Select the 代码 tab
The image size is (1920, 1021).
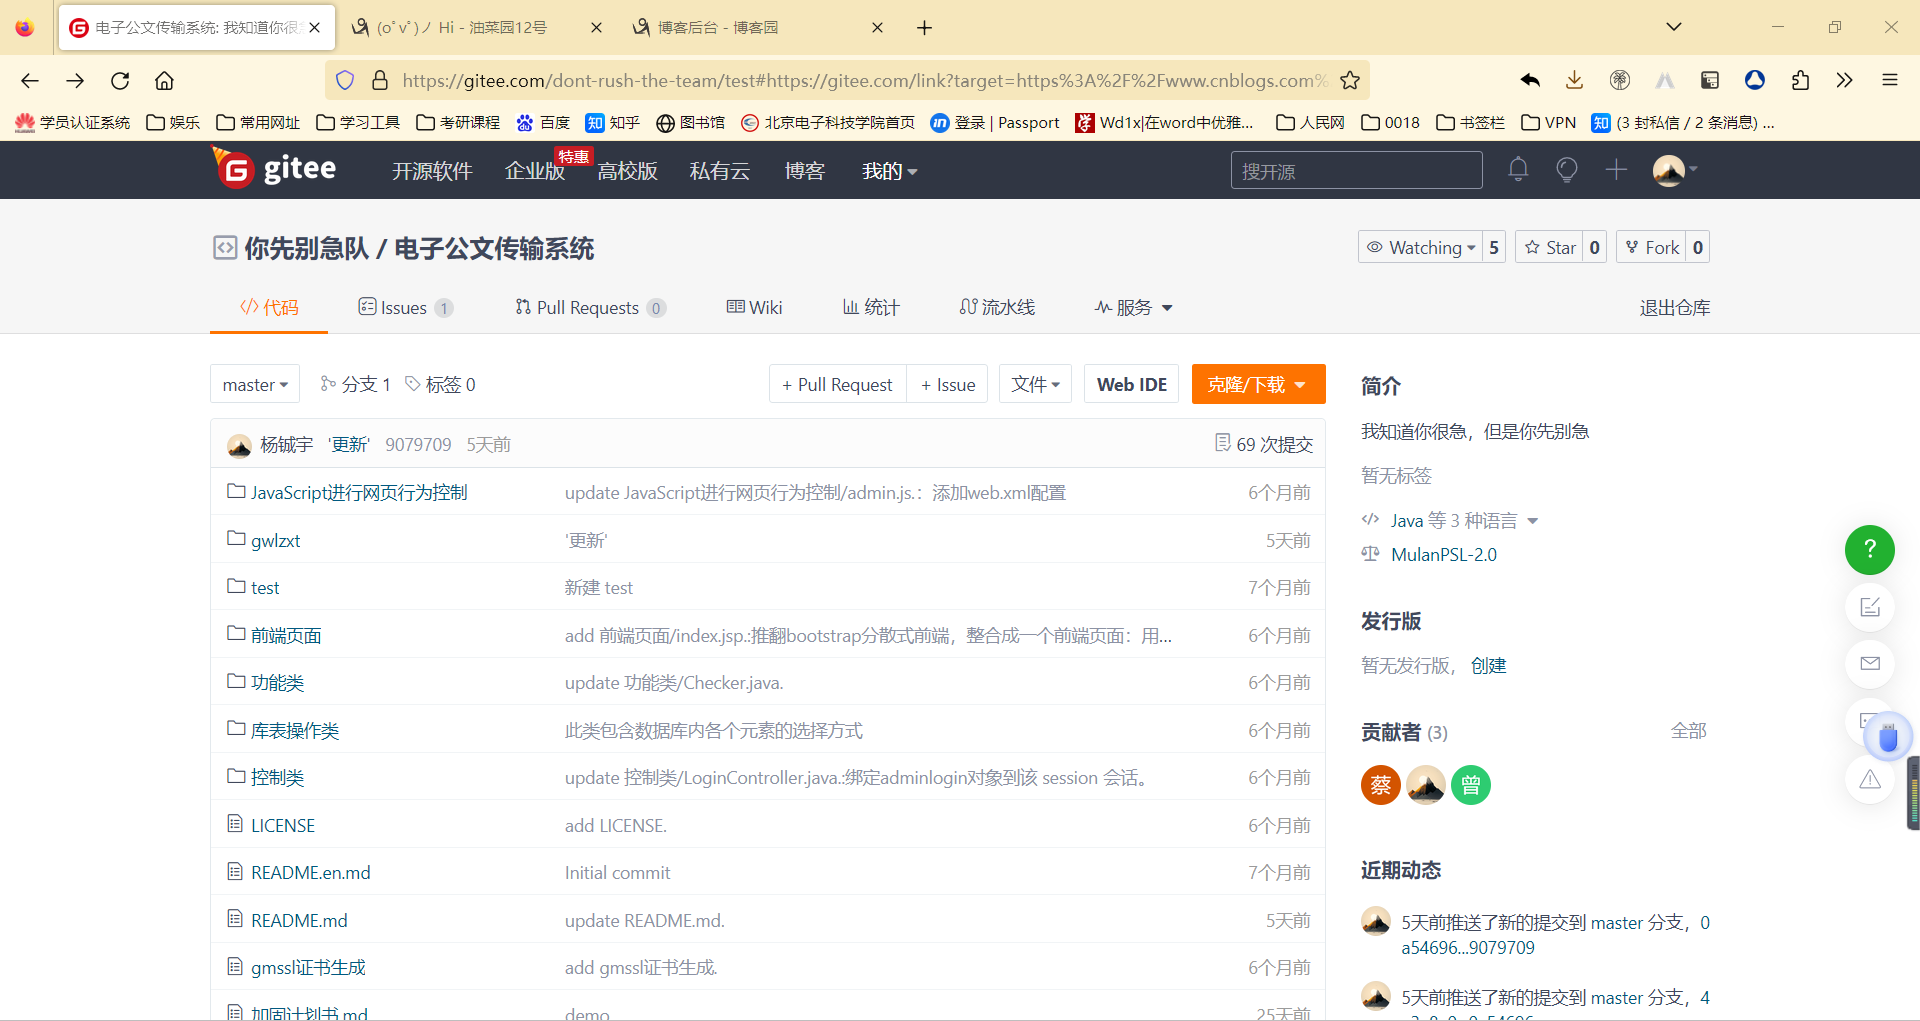(x=269, y=307)
